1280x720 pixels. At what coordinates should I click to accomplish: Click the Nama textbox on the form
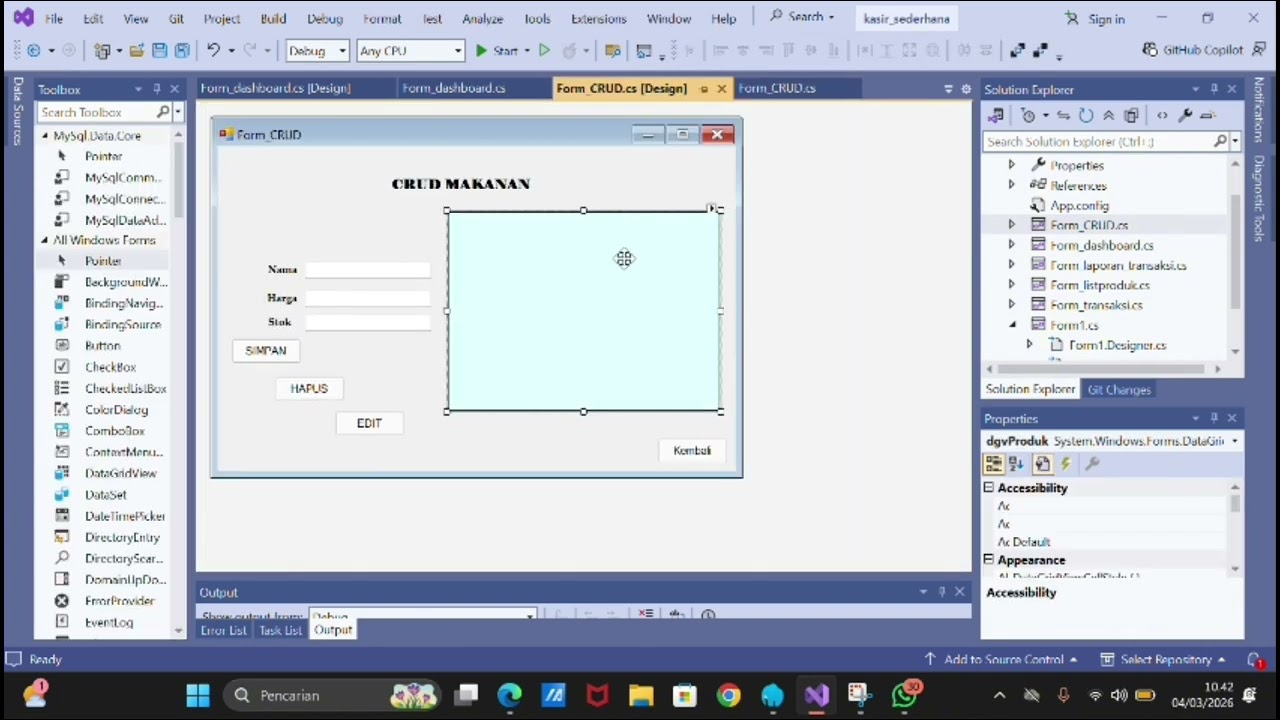(x=367, y=270)
